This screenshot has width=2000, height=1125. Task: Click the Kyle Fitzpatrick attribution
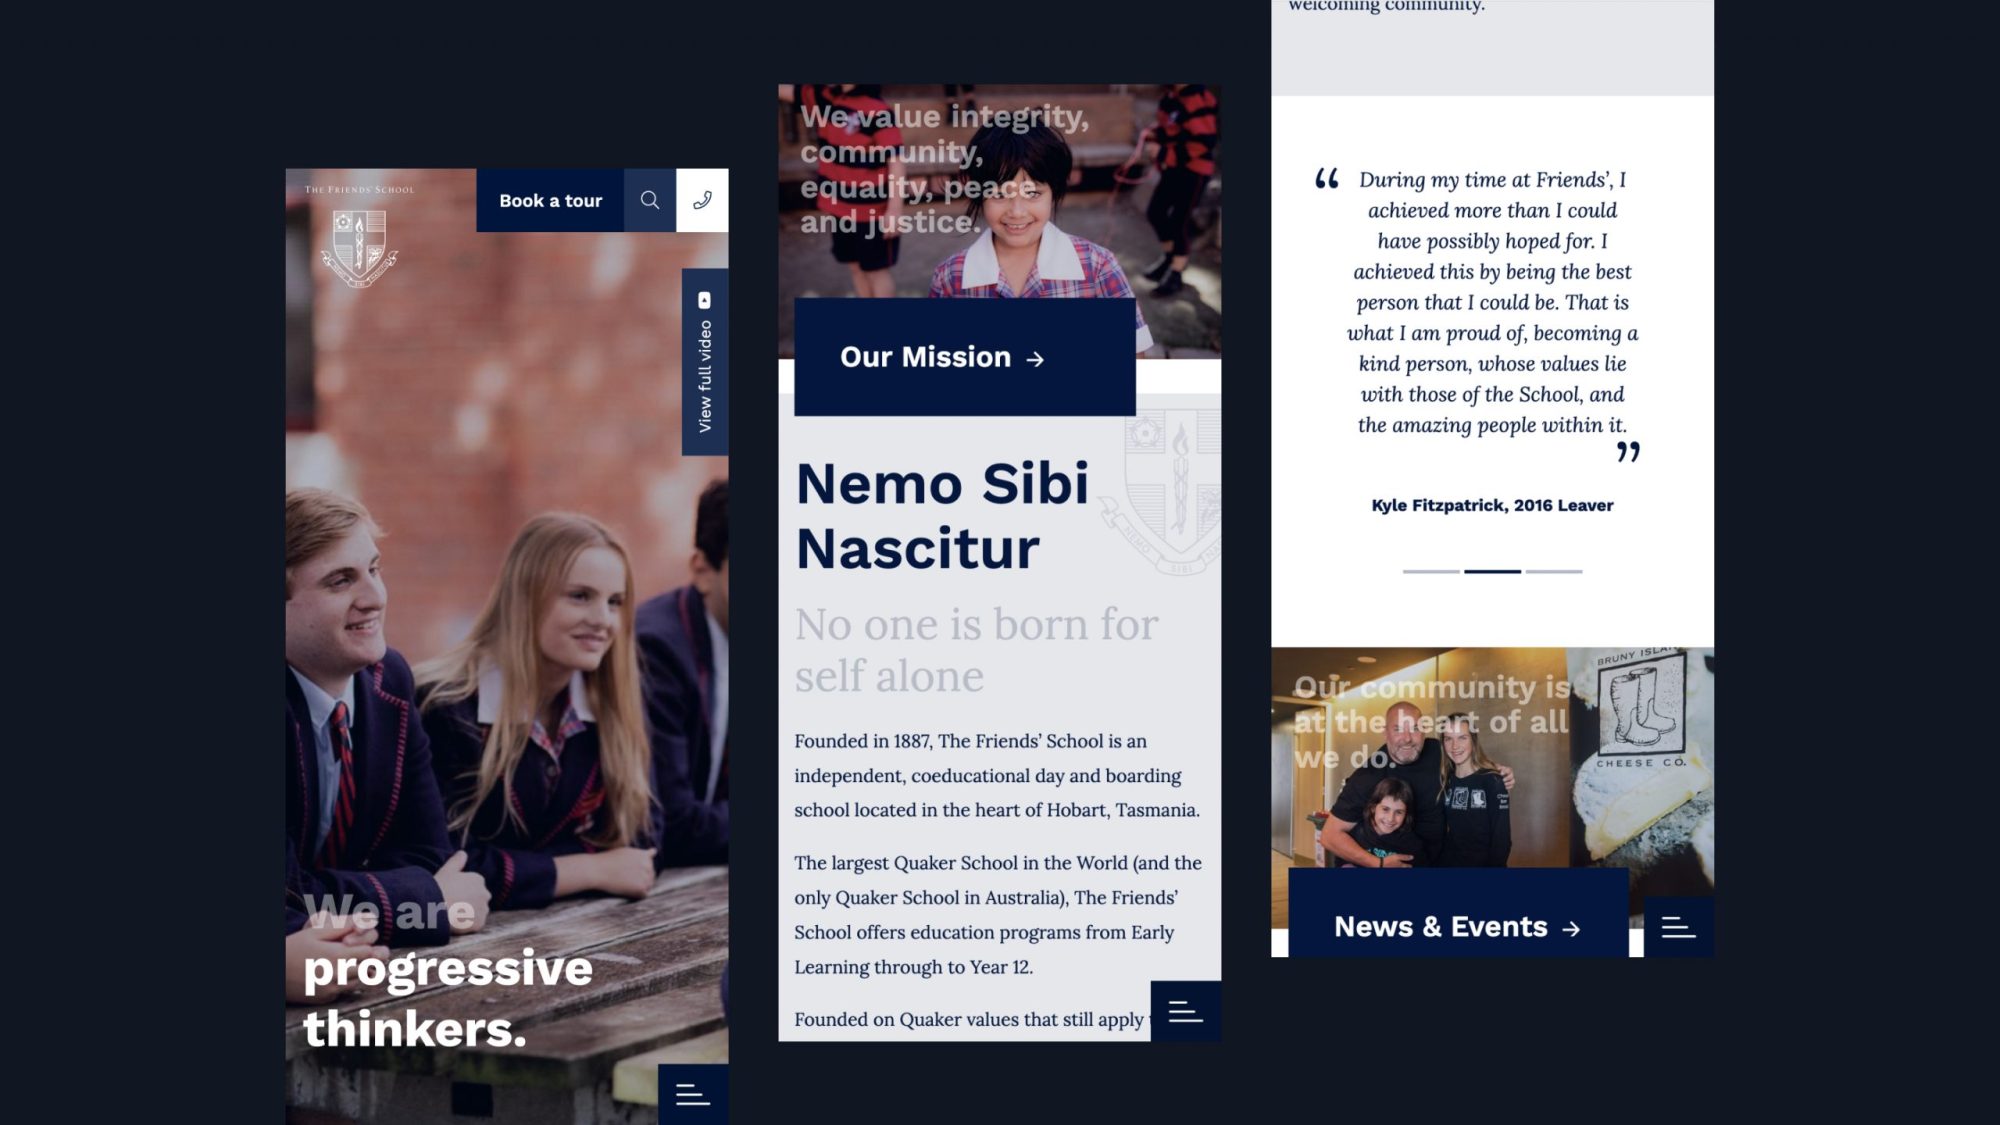pyautogui.click(x=1492, y=505)
